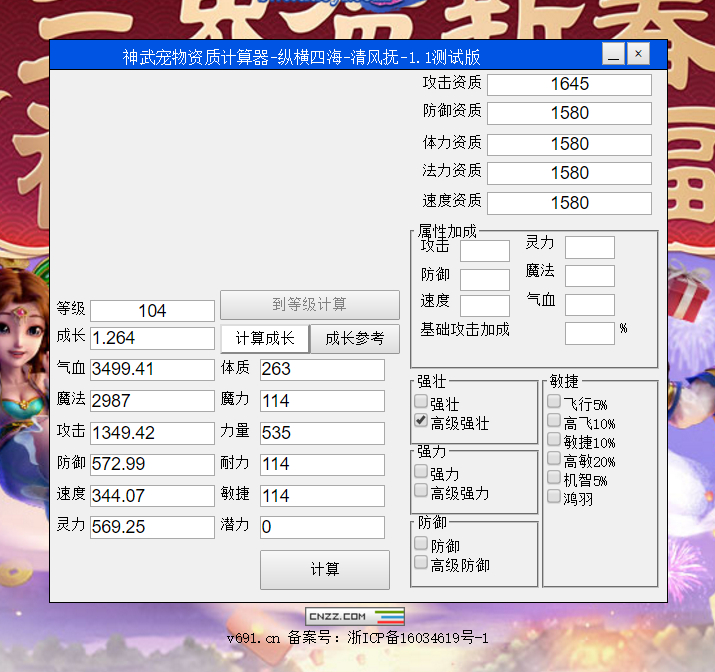Focus the 魔法 field showing 2987

[152, 401]
